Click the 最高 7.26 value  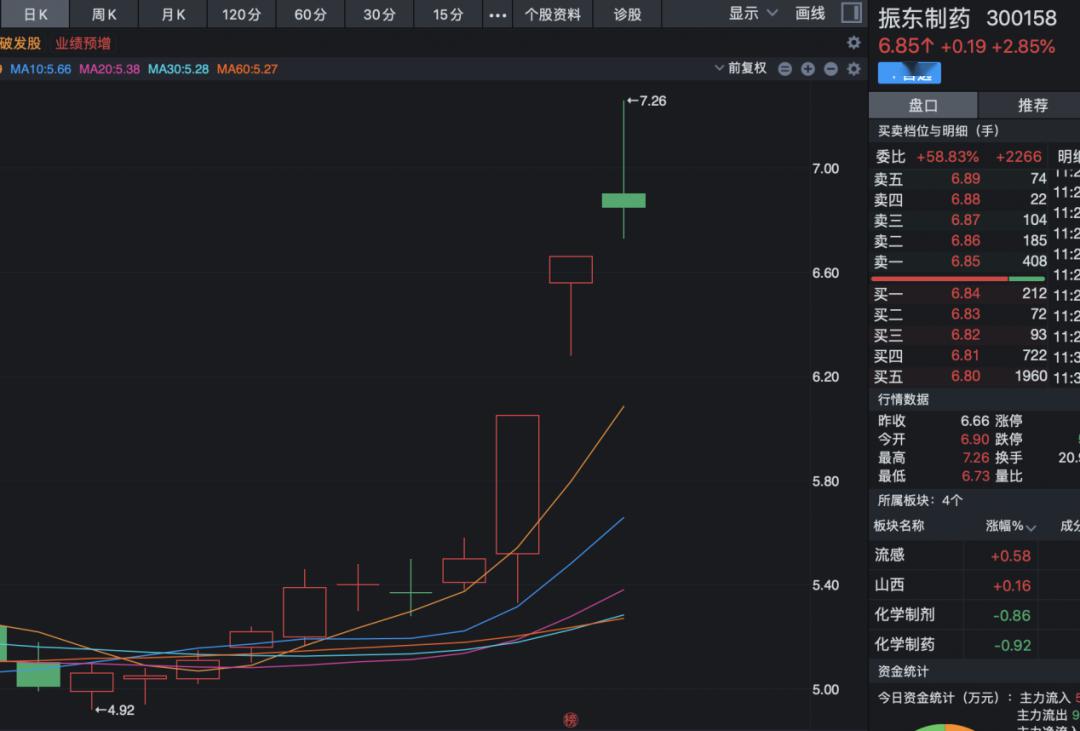coord(975,458)
